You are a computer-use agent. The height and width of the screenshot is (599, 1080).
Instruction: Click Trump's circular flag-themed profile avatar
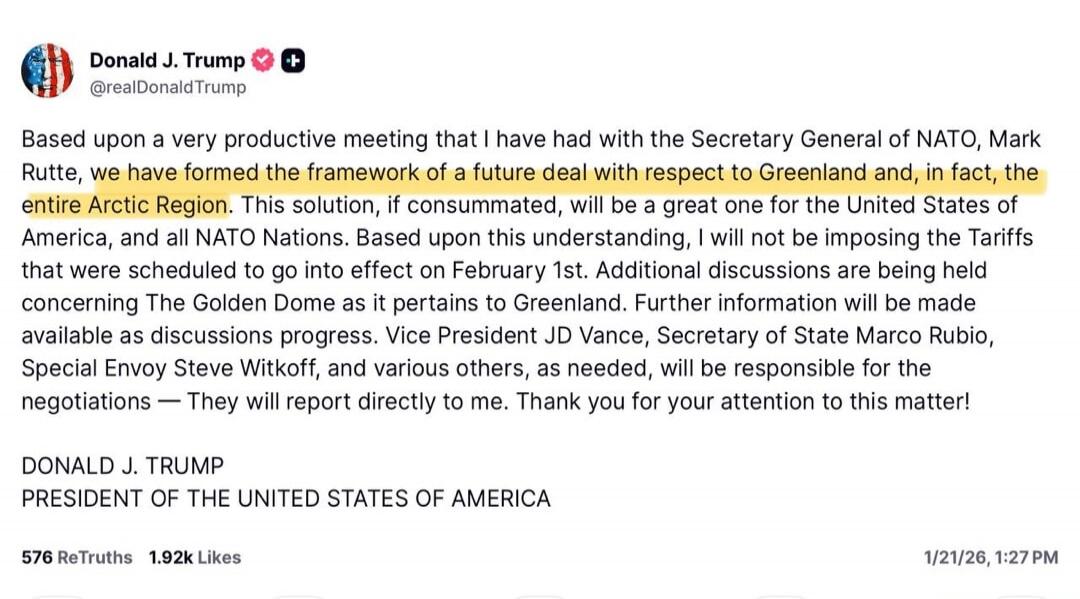pos(48,69)
